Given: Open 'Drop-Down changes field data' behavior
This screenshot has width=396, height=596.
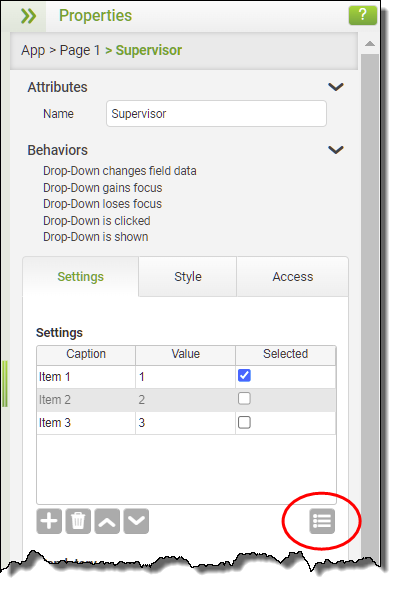Looking at the screenshot, I should [120, 171].
